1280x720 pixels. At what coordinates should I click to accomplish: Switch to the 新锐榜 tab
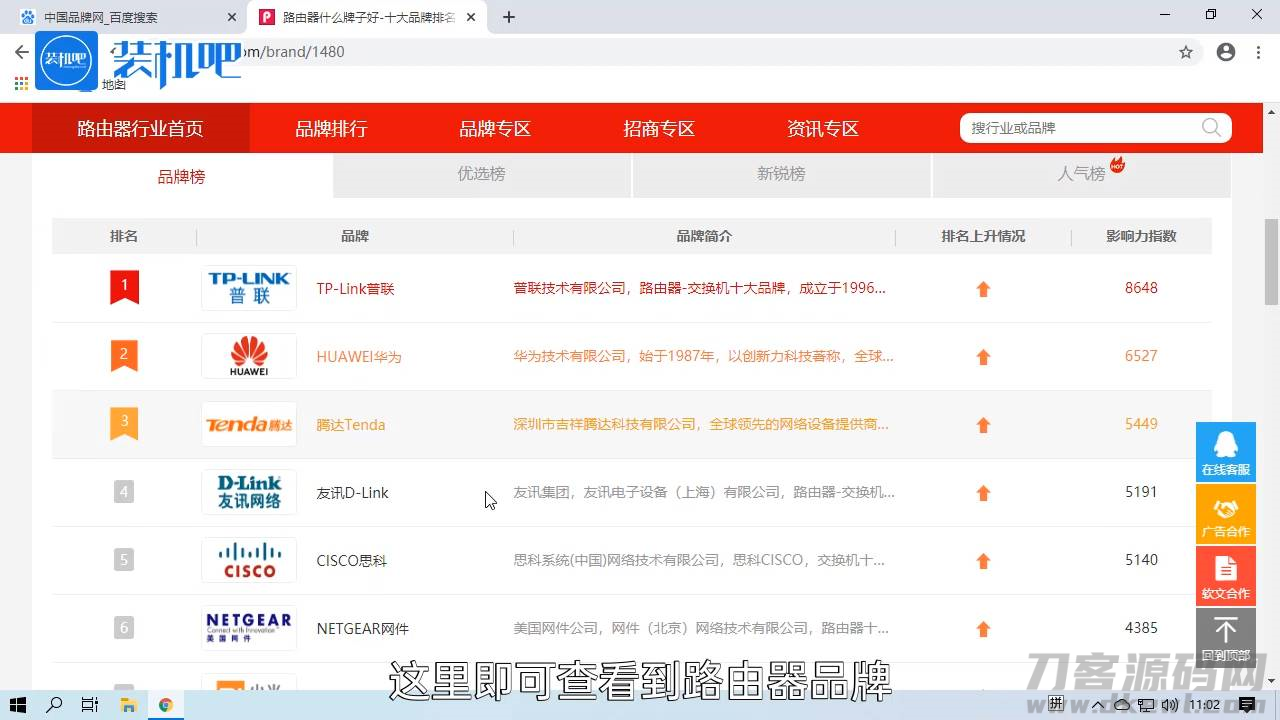click(x=781, y=174)
